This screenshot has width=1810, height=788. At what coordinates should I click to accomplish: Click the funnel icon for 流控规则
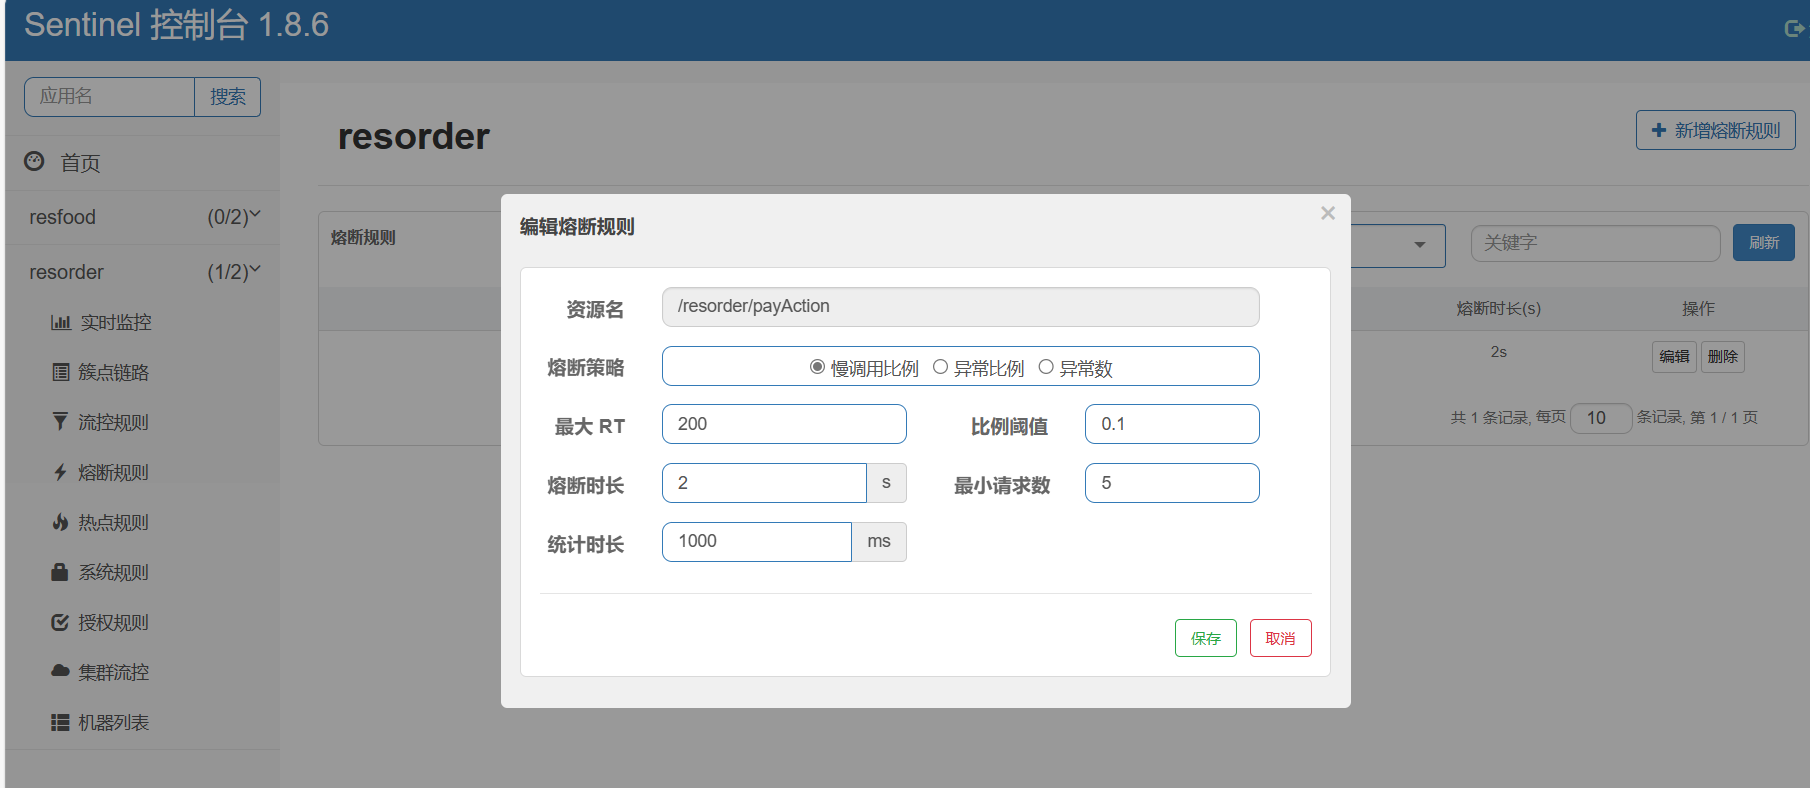pyautogui.click(x=61, y=422)
